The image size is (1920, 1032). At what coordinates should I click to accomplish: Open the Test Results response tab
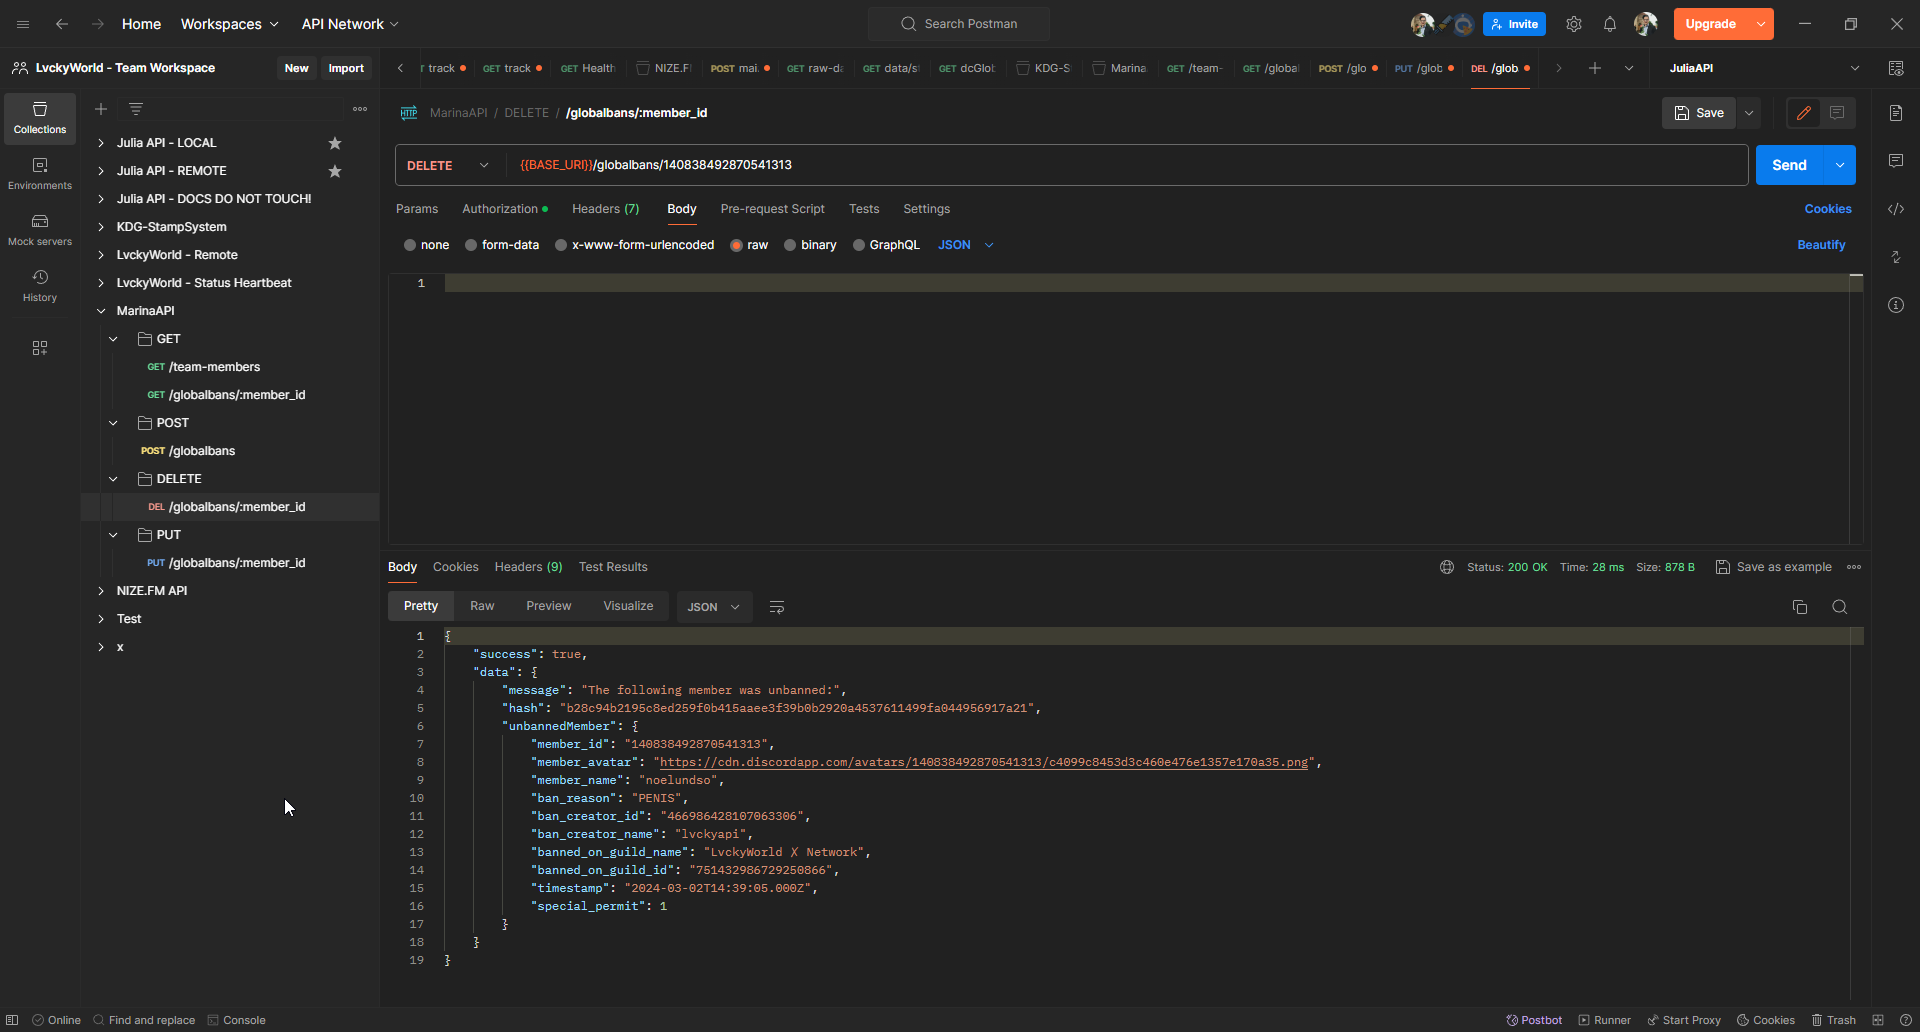(612, 567)
